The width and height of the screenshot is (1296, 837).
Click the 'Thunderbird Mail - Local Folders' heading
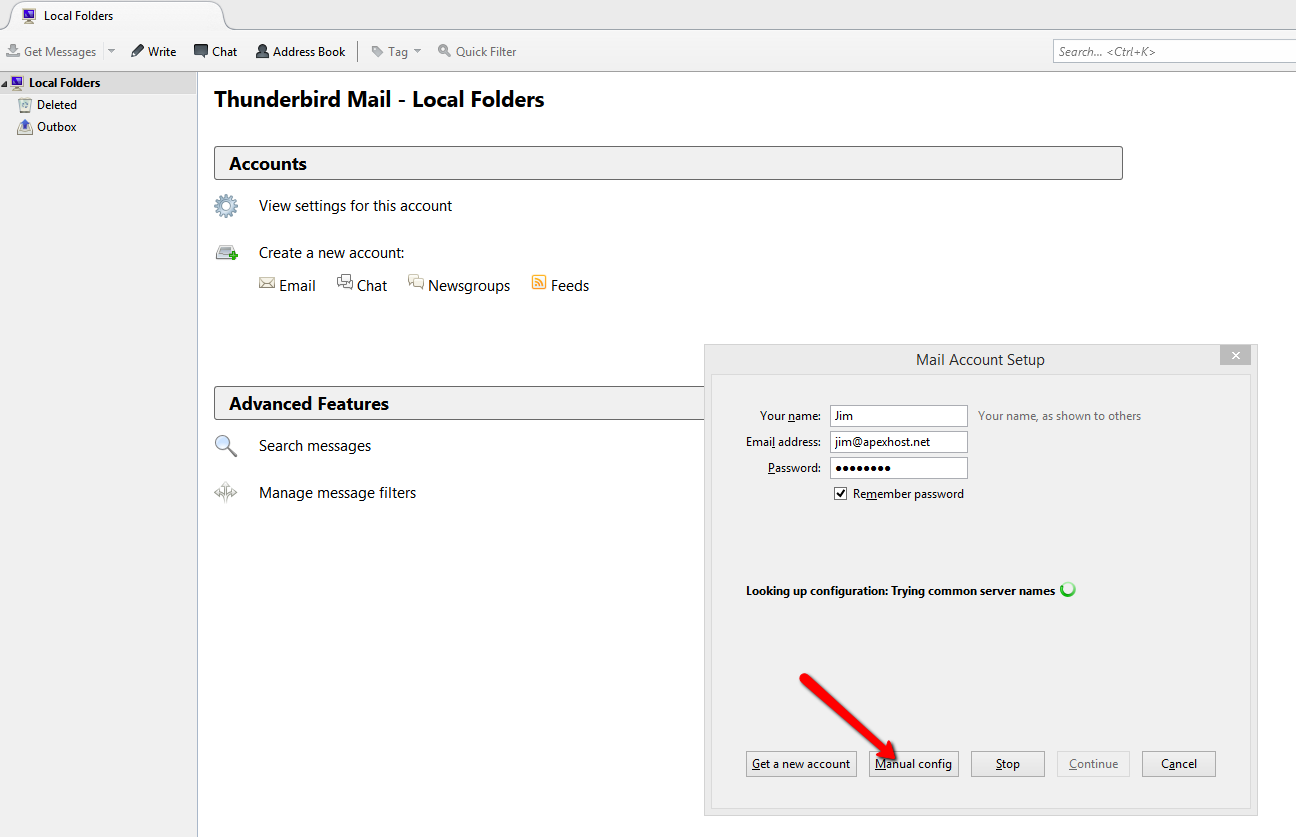(x=379, y=100)
